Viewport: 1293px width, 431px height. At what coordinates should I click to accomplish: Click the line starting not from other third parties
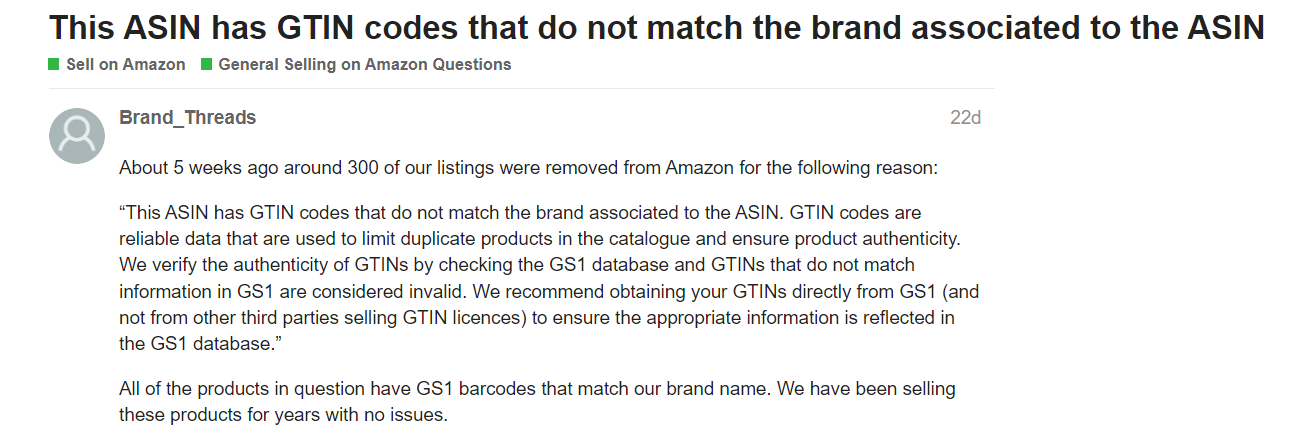pos(536,318)
